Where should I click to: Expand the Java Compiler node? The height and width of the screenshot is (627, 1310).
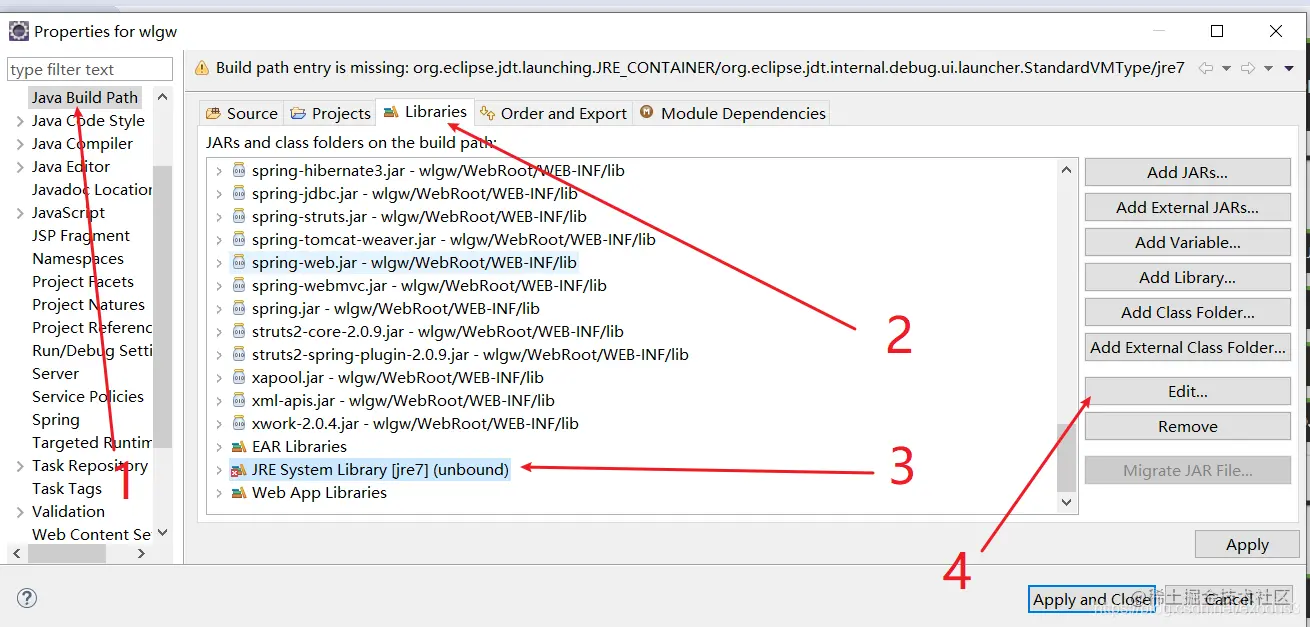[x=20, y=143]
